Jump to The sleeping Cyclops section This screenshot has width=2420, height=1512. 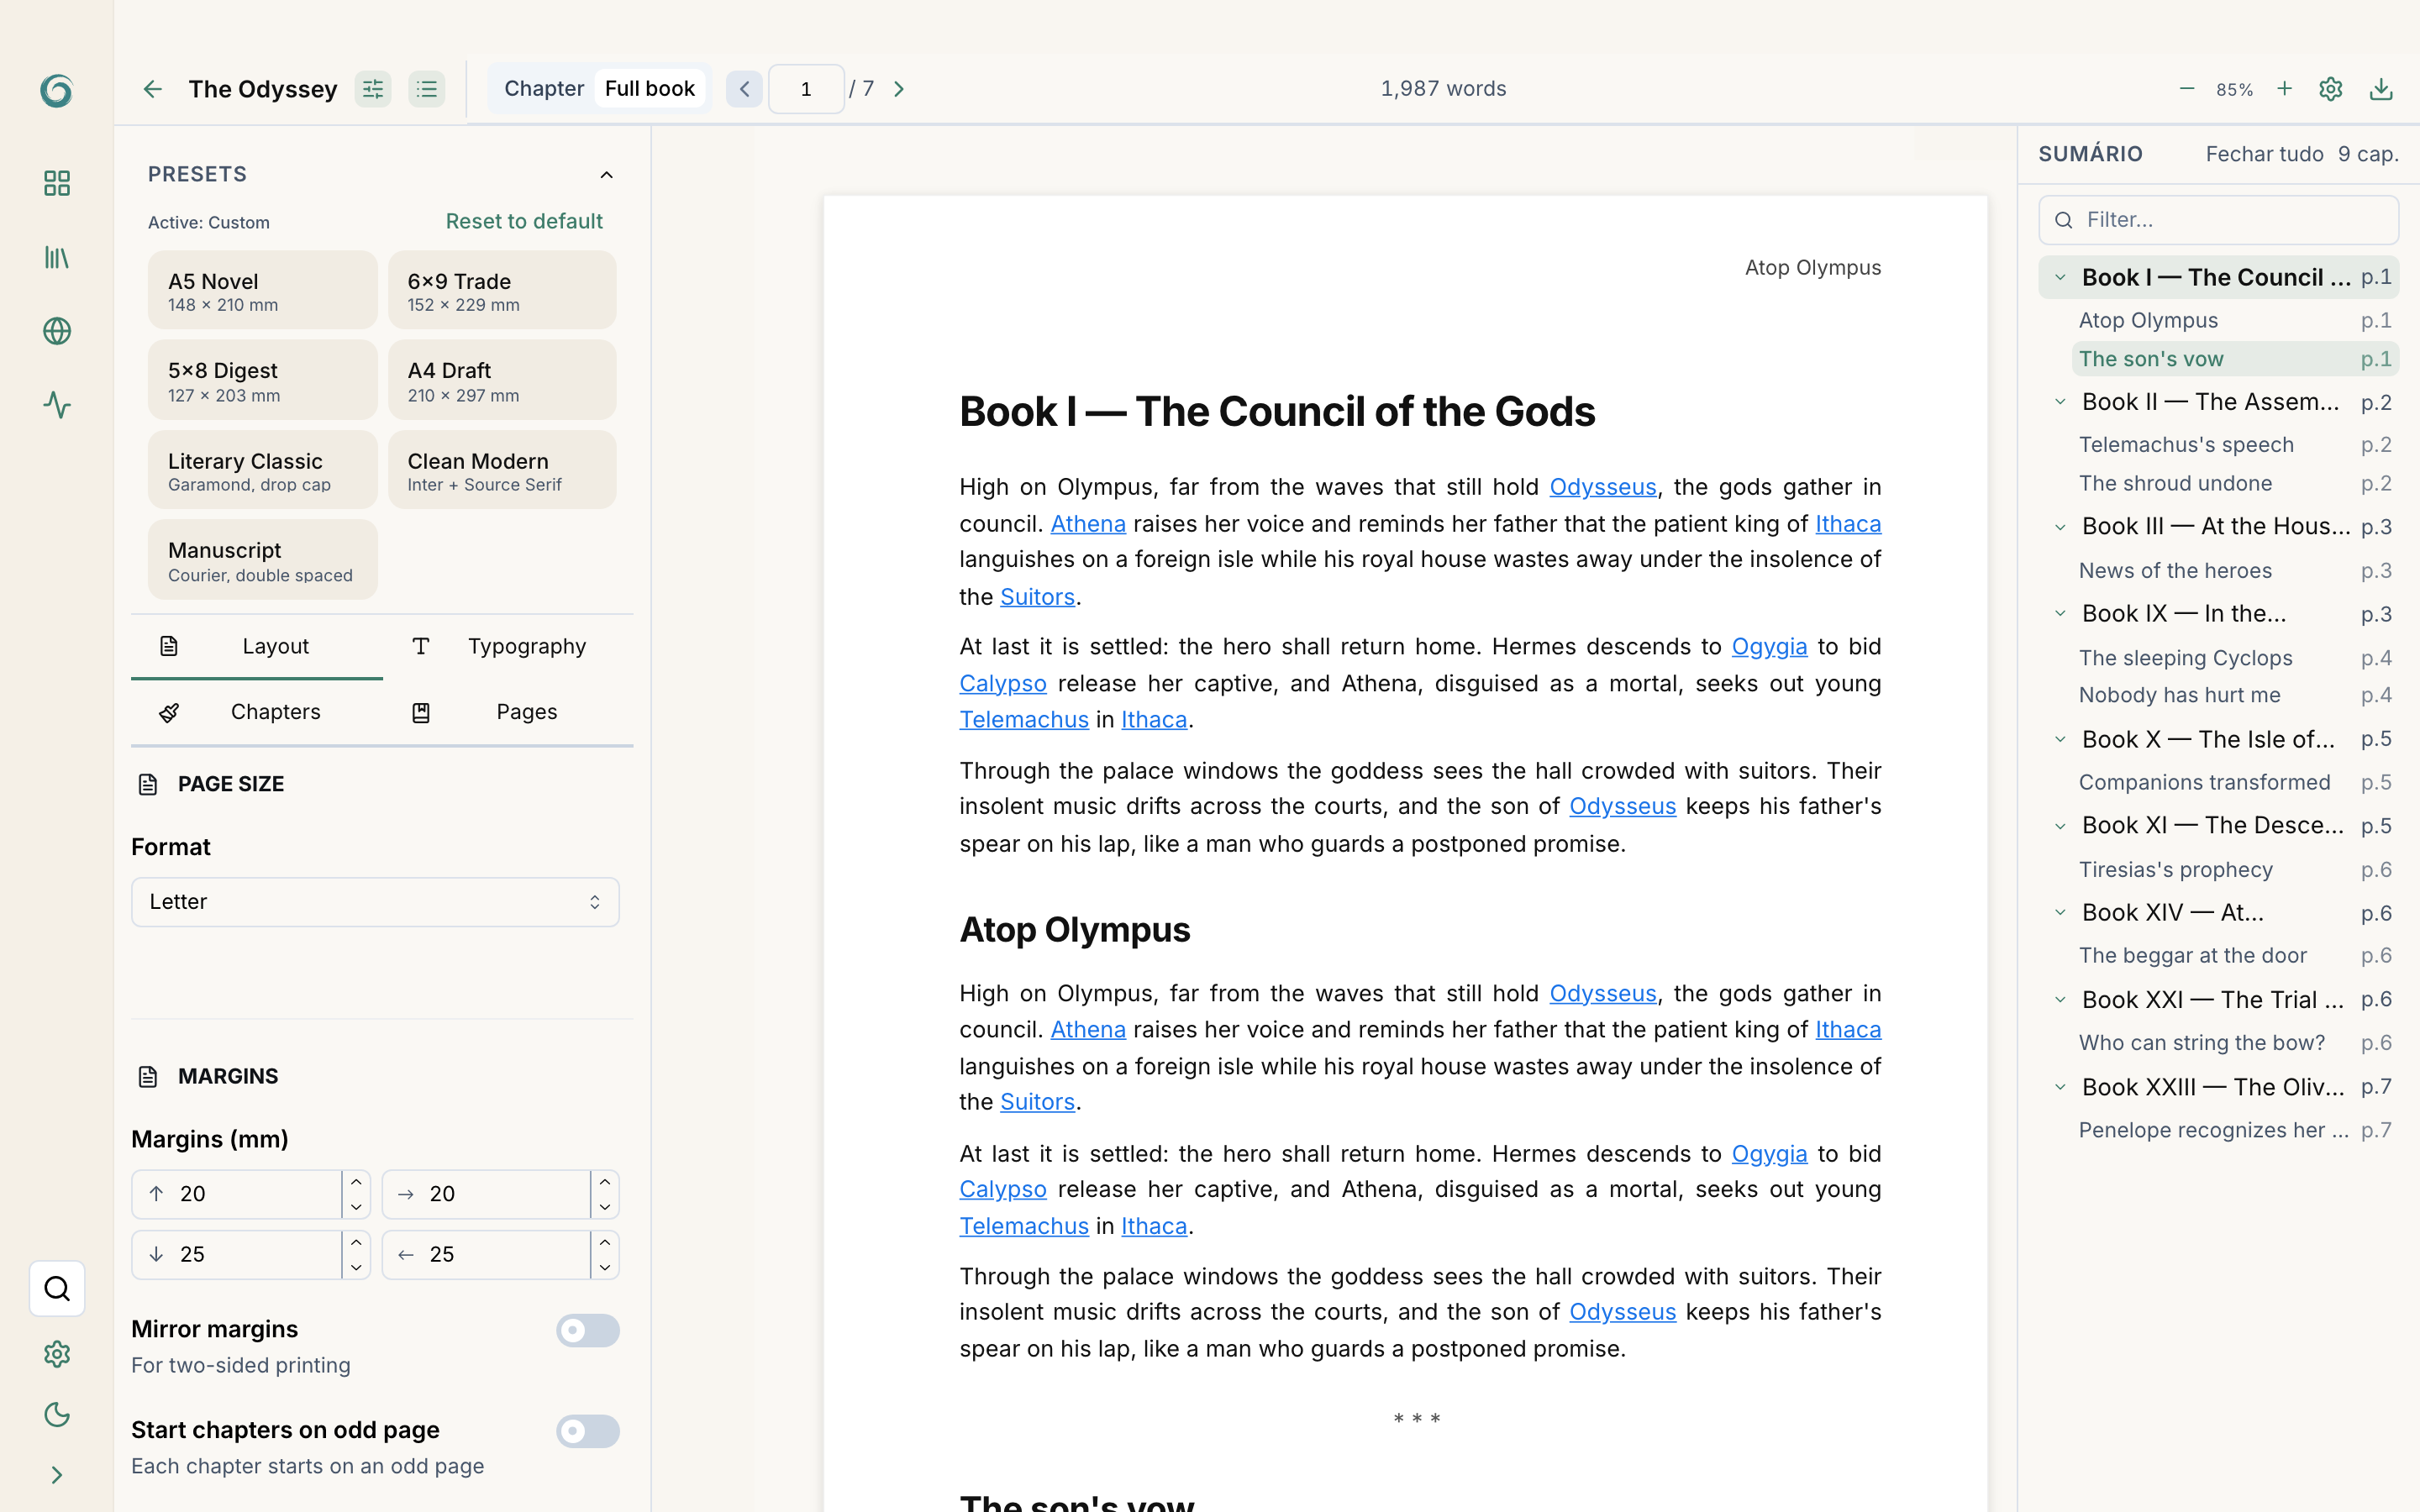click(x=2235, y=658)
